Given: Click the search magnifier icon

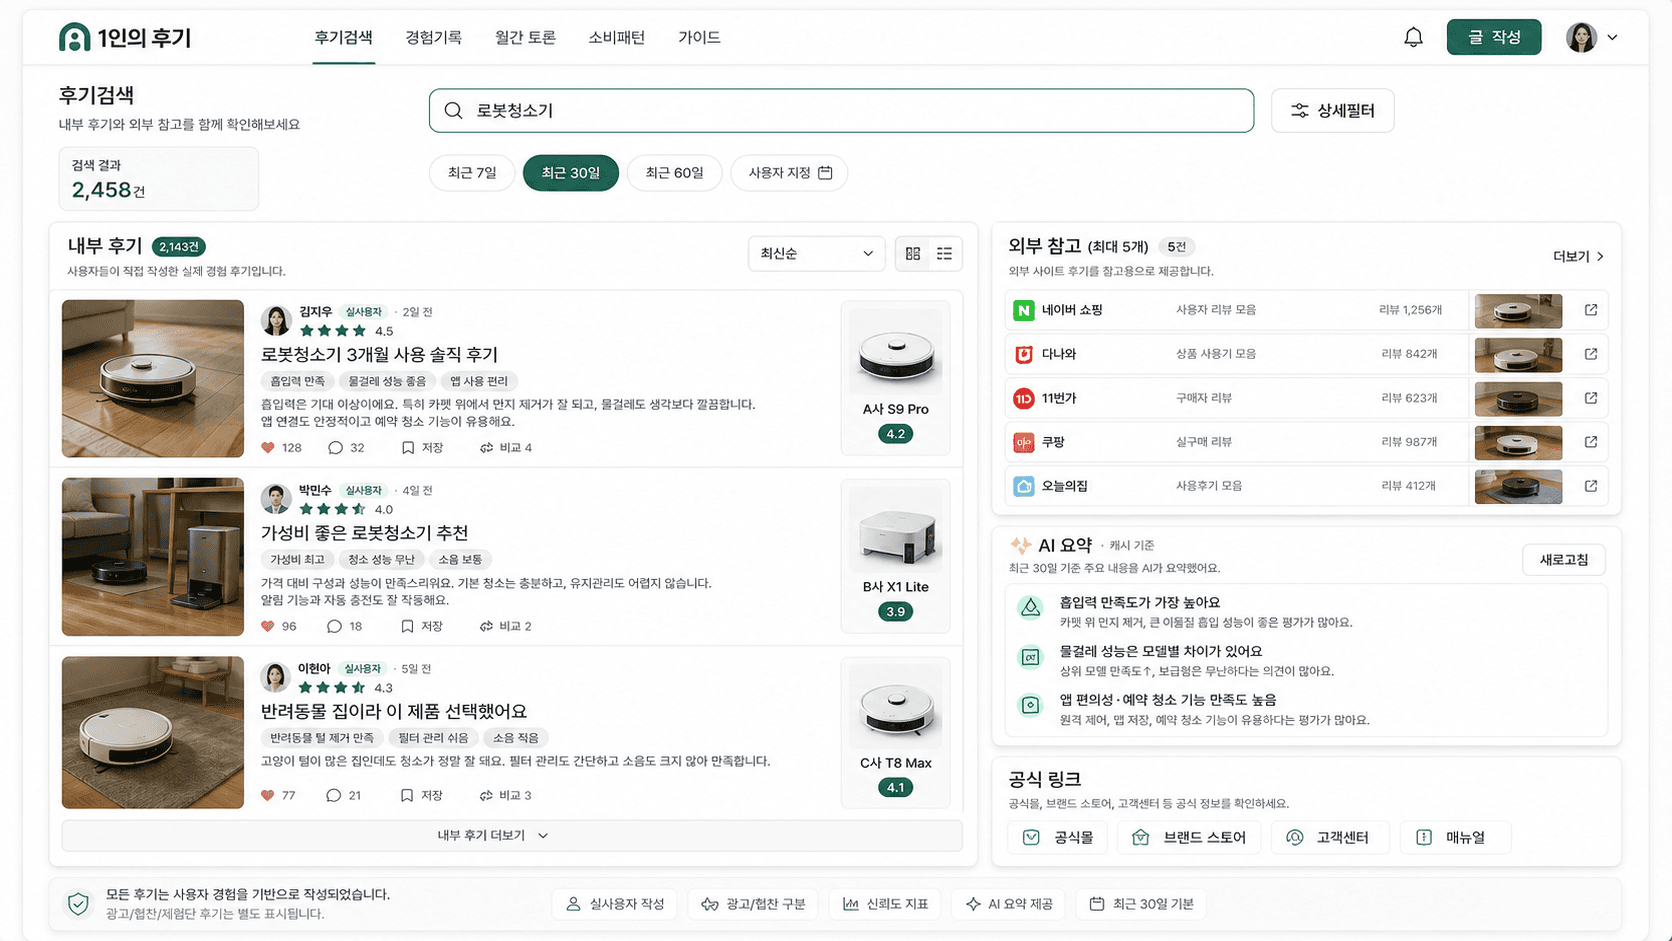Looking at the screenshot, I should pyautogui.click(x=453, y=111).
